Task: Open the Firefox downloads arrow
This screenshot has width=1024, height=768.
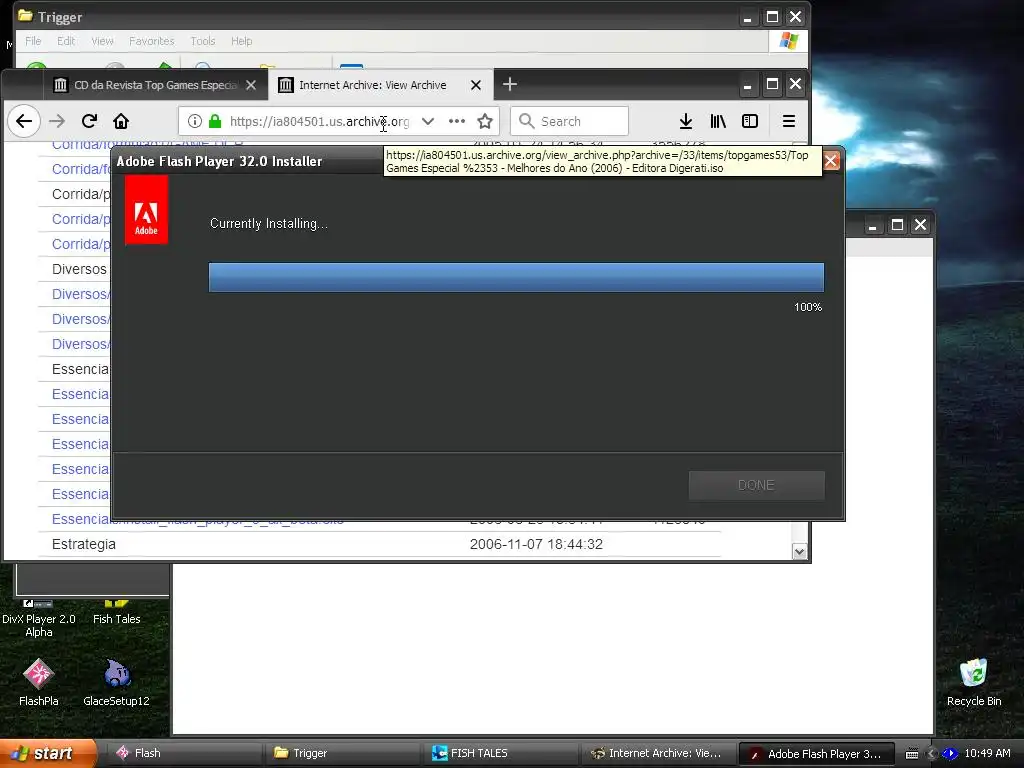Action: coord(686,121)
